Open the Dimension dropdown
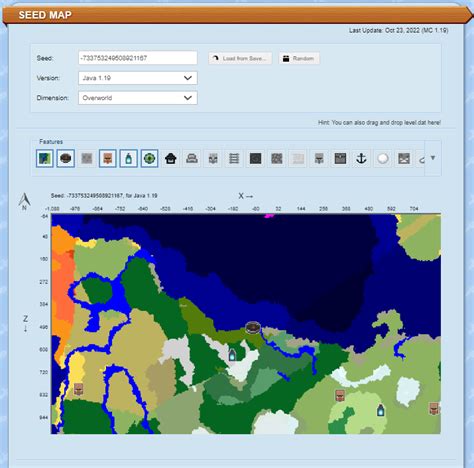 pyautogui.click(x=138, y=98)
